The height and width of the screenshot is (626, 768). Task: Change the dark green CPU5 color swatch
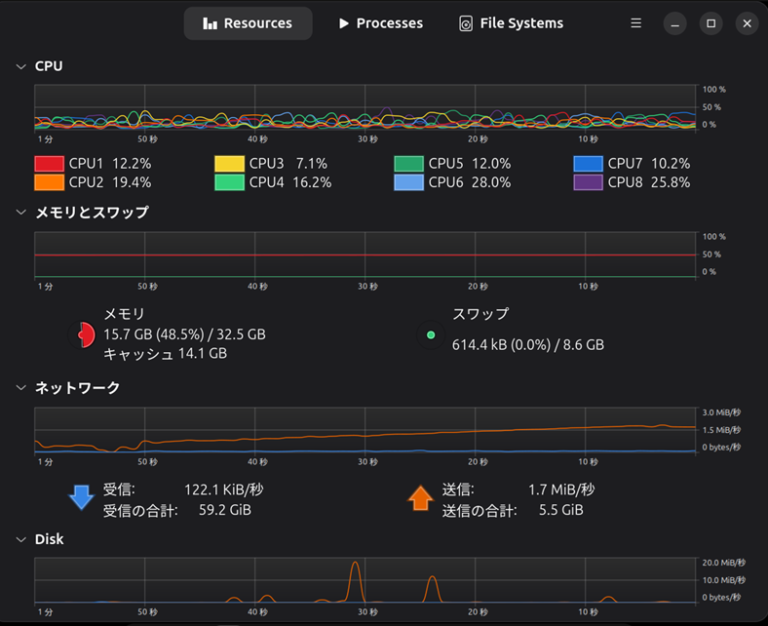pyautogui.click(x=409, y=164)
